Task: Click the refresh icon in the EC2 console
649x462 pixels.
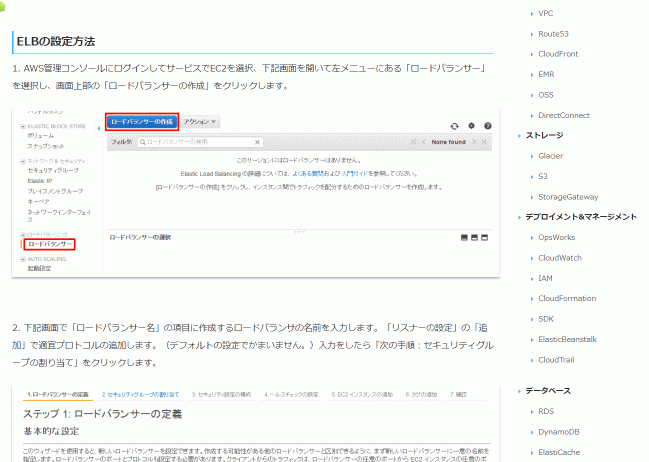Action: tap(454, 126)
